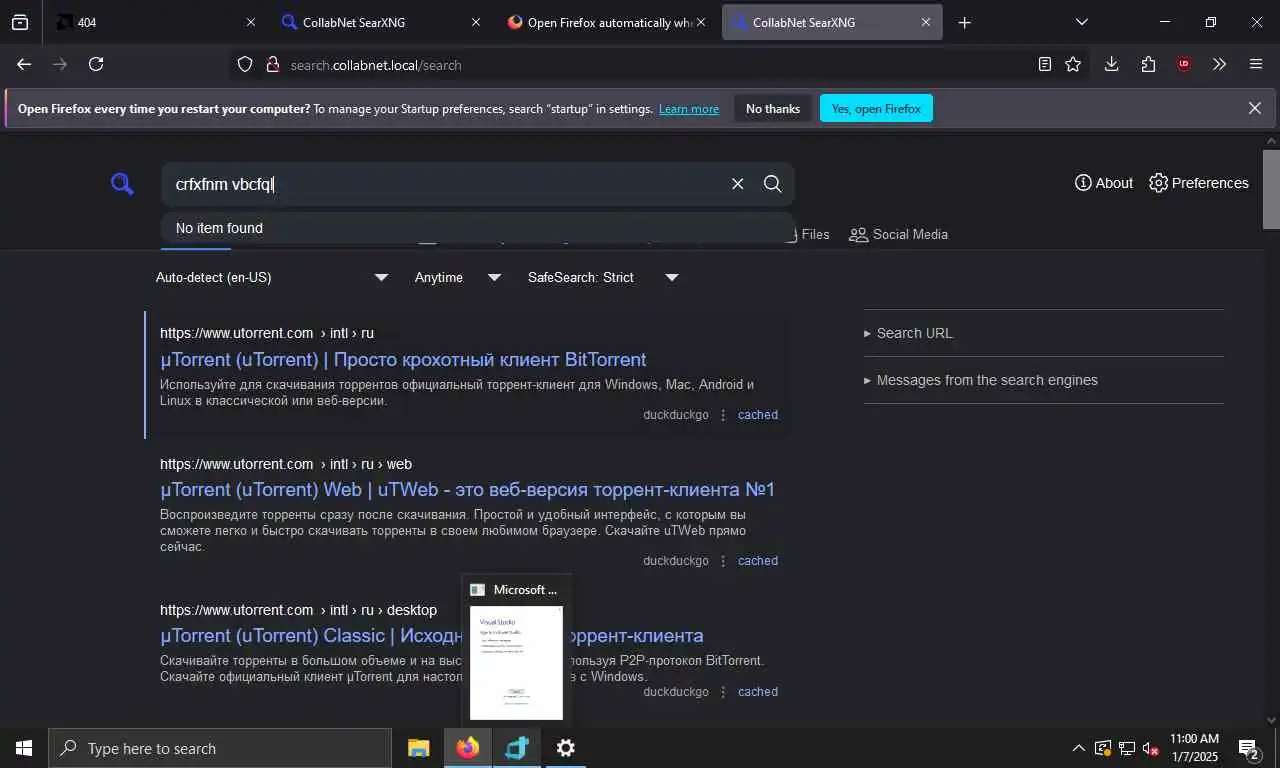Open Windows notification center
This screenshot has width=1280, height=768.
[x=1249, y=748]
